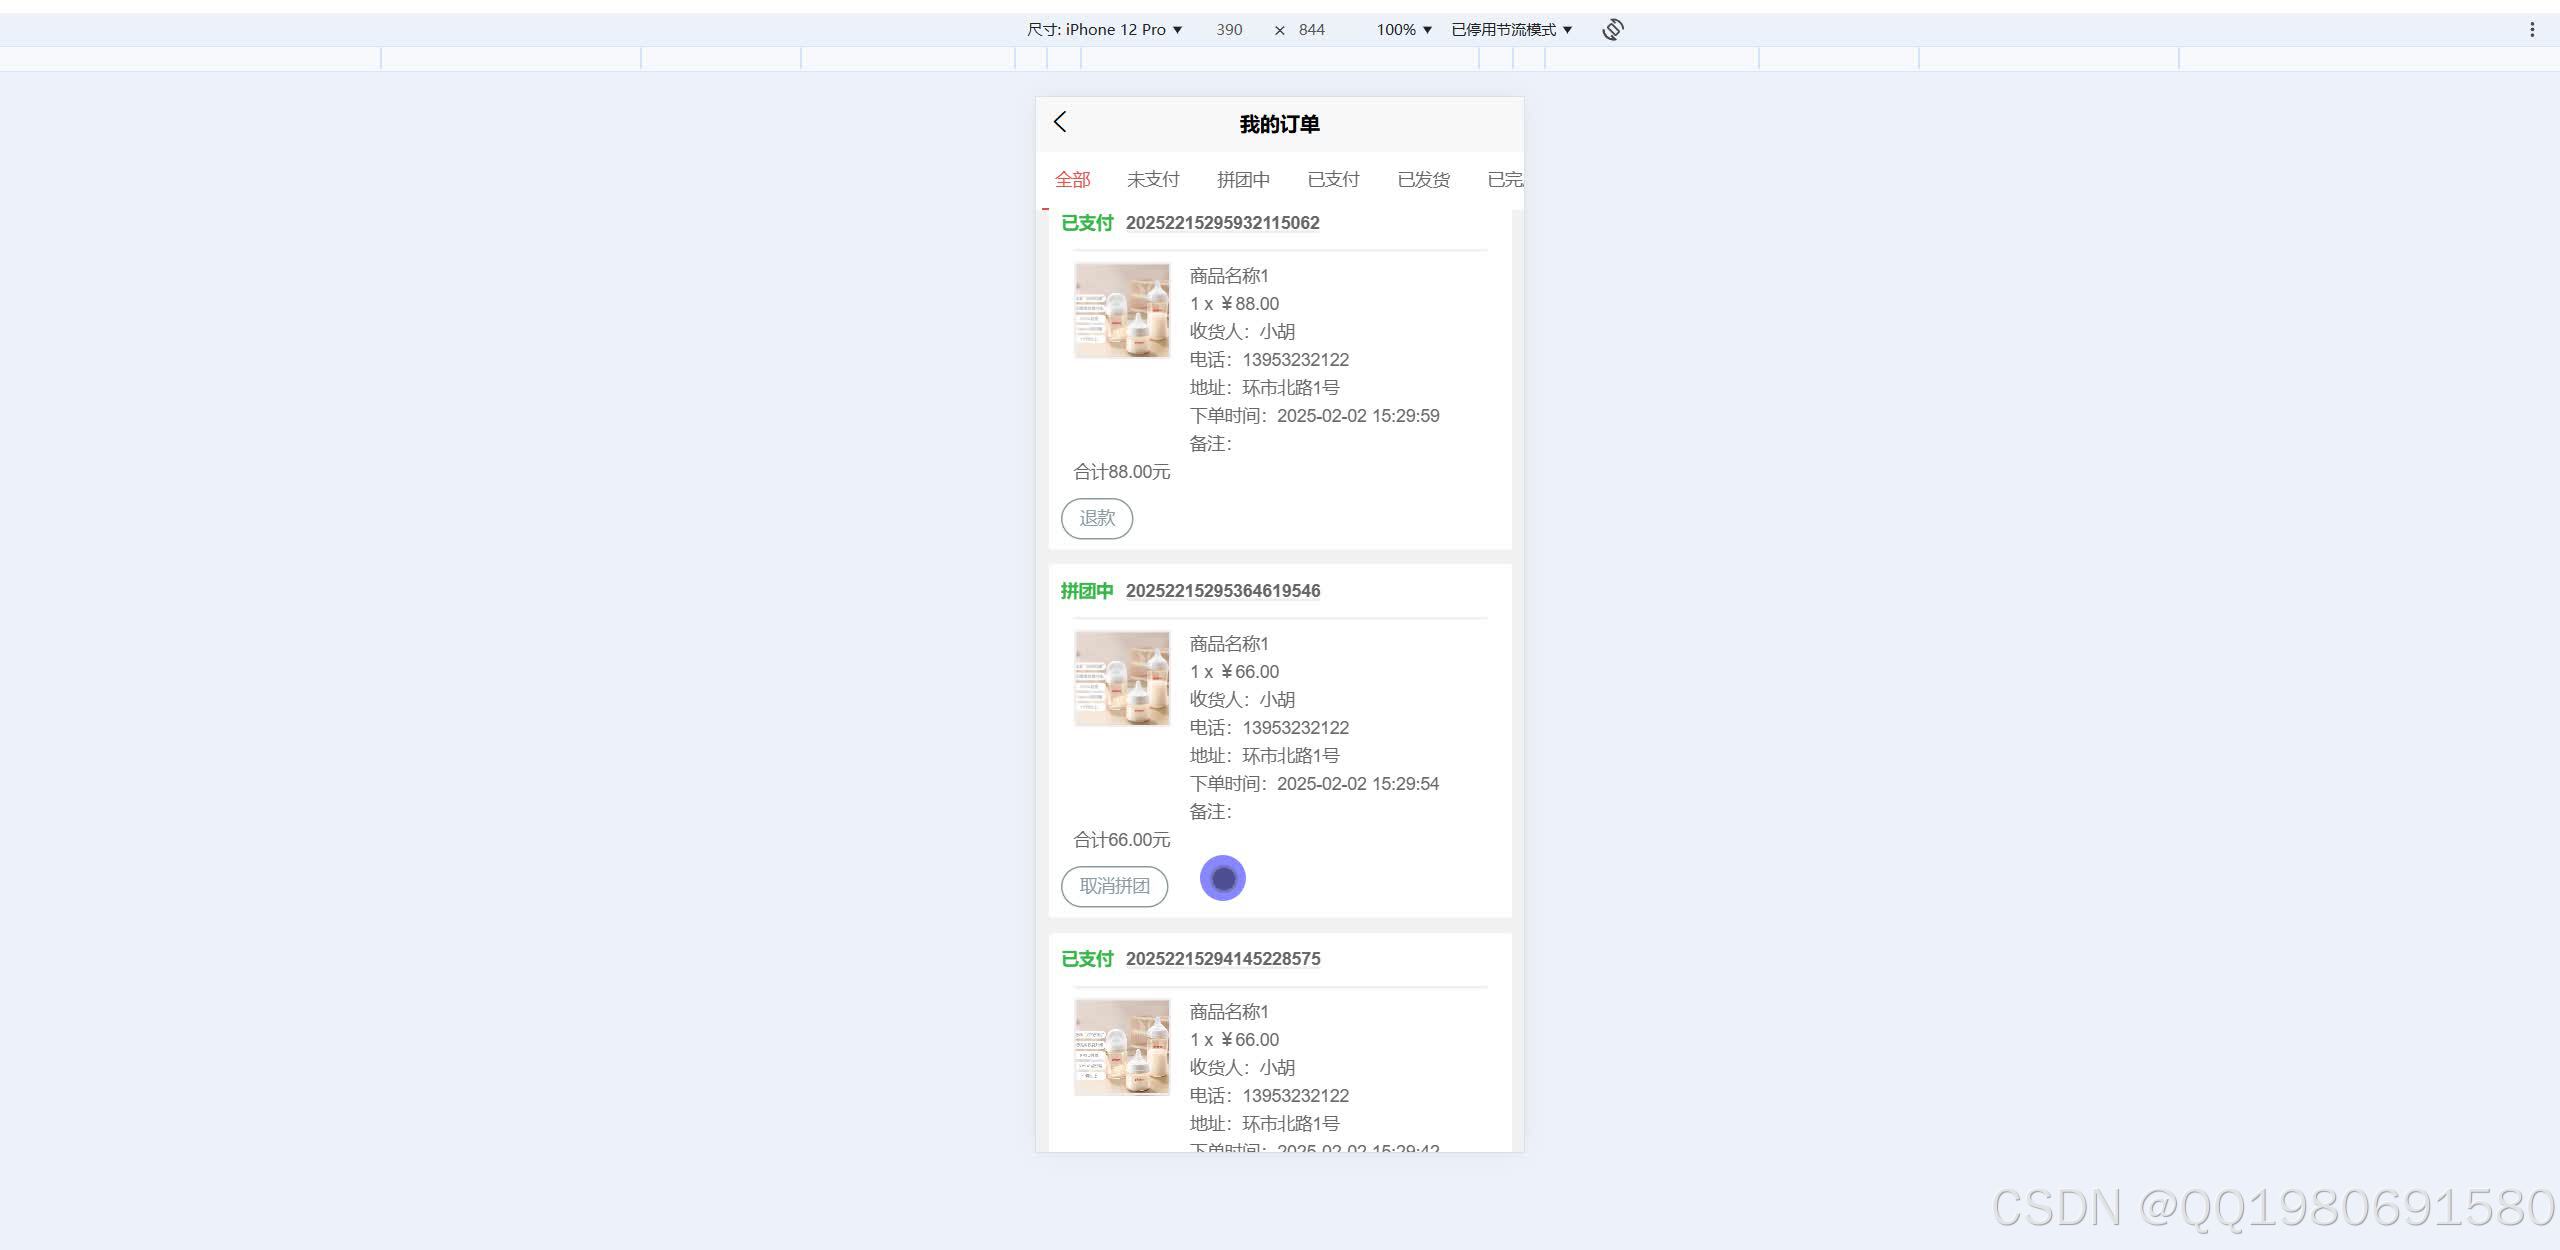Click the back arrow on 我的订单 page
This screenshot has width=2560, height=1250.
tap(1060, 122)
